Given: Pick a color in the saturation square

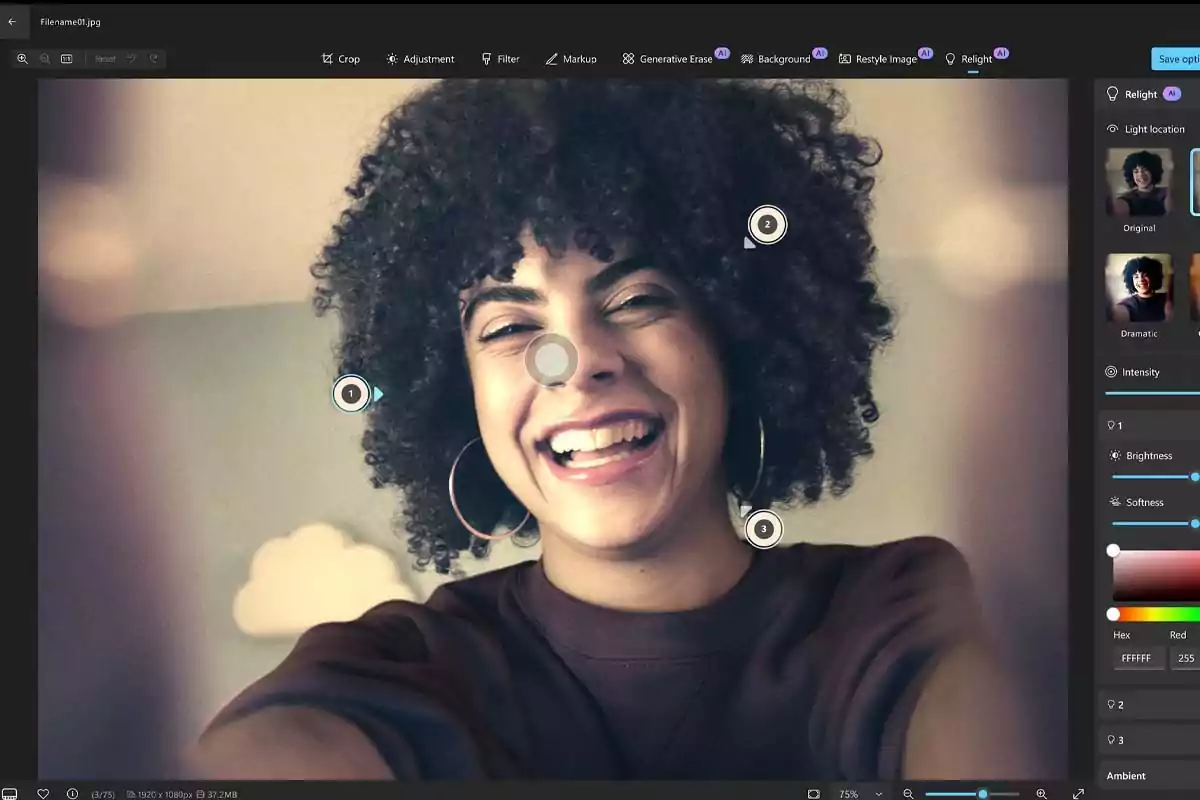Looking at the screenshot, I should [x=1156, y=576].
